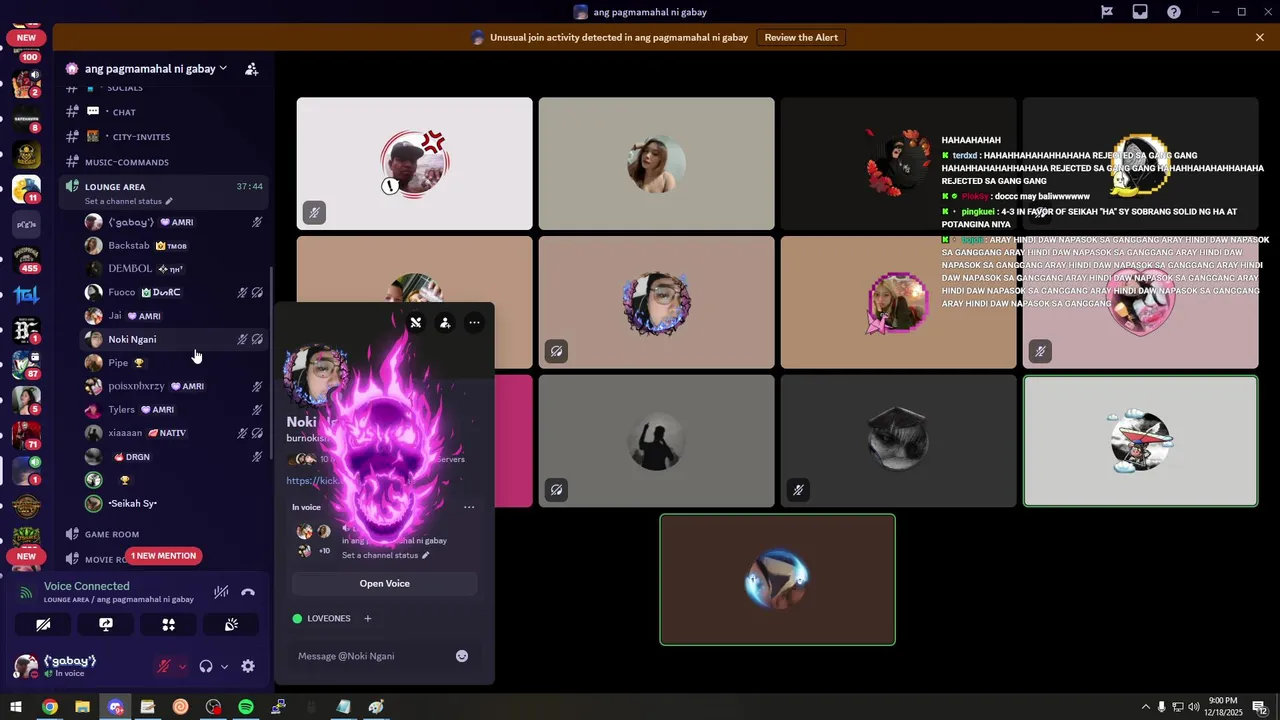Select voice member Backstab
The height and width of the screenshot is (720, 1280).
(x=129, y=245)
